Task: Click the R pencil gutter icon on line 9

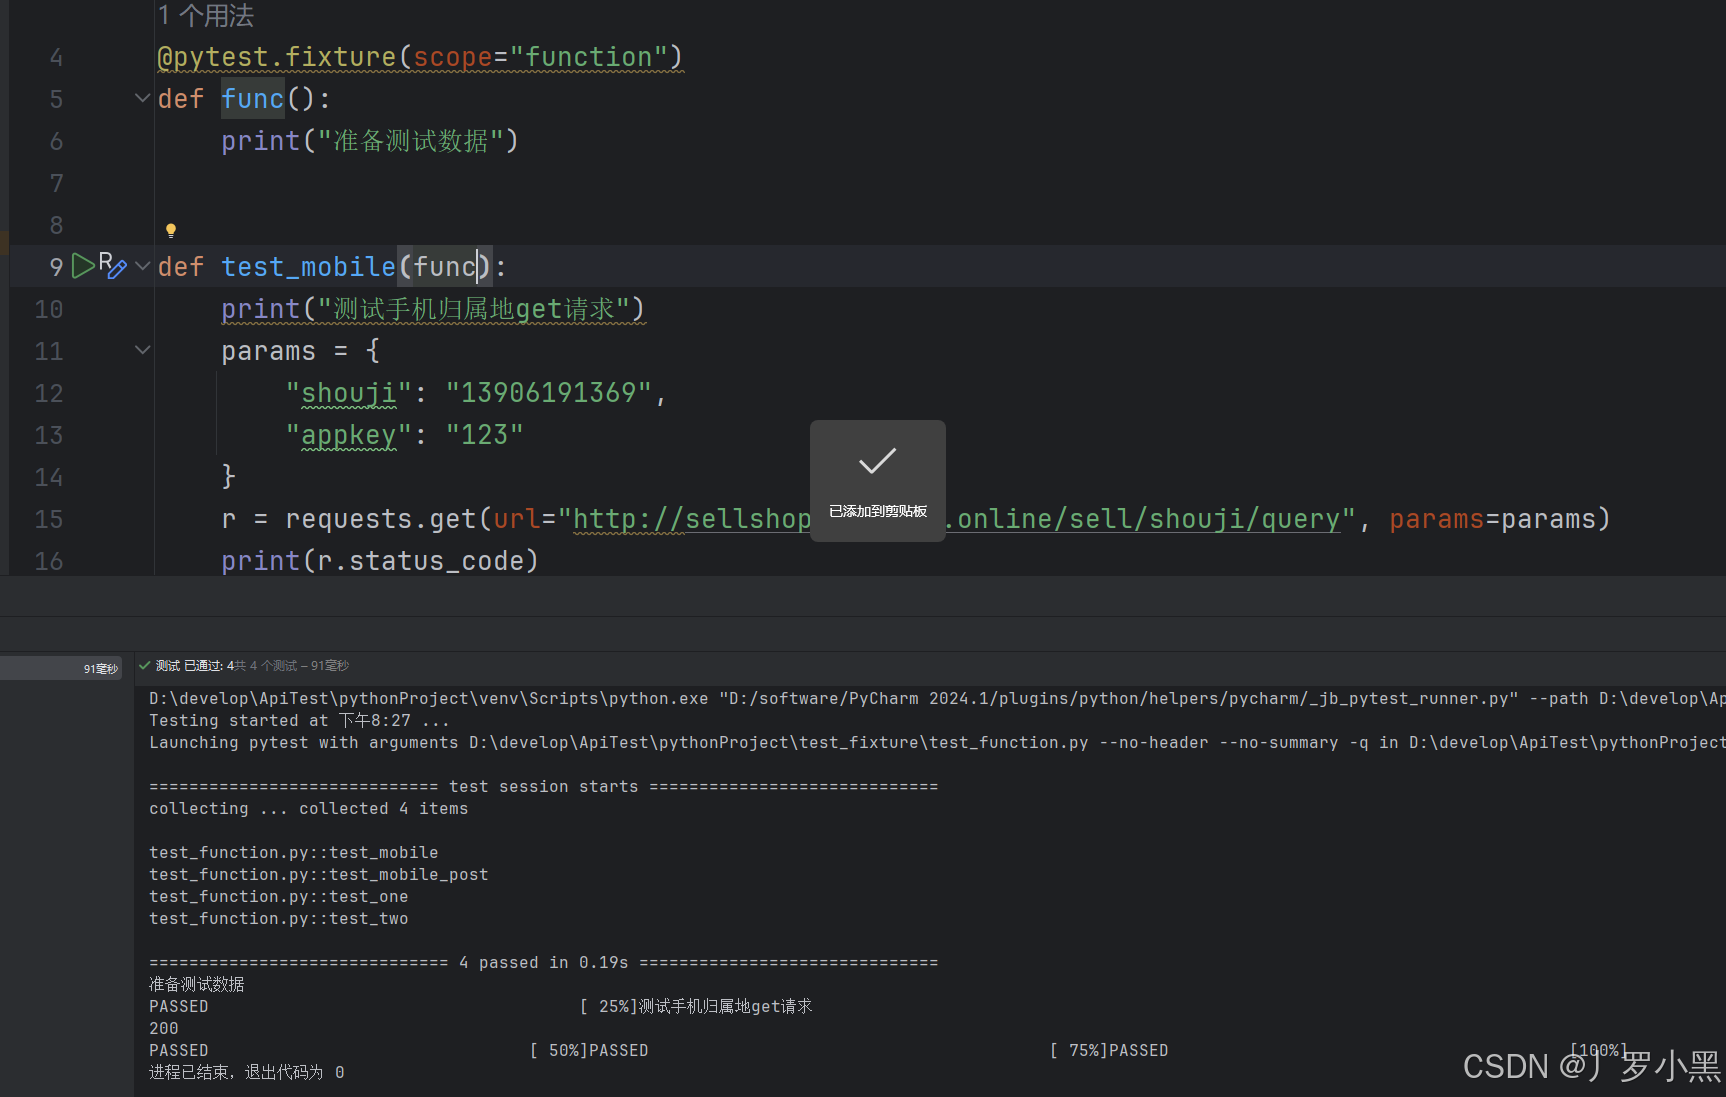Action: pyautogui.click(x=112, y=266)
